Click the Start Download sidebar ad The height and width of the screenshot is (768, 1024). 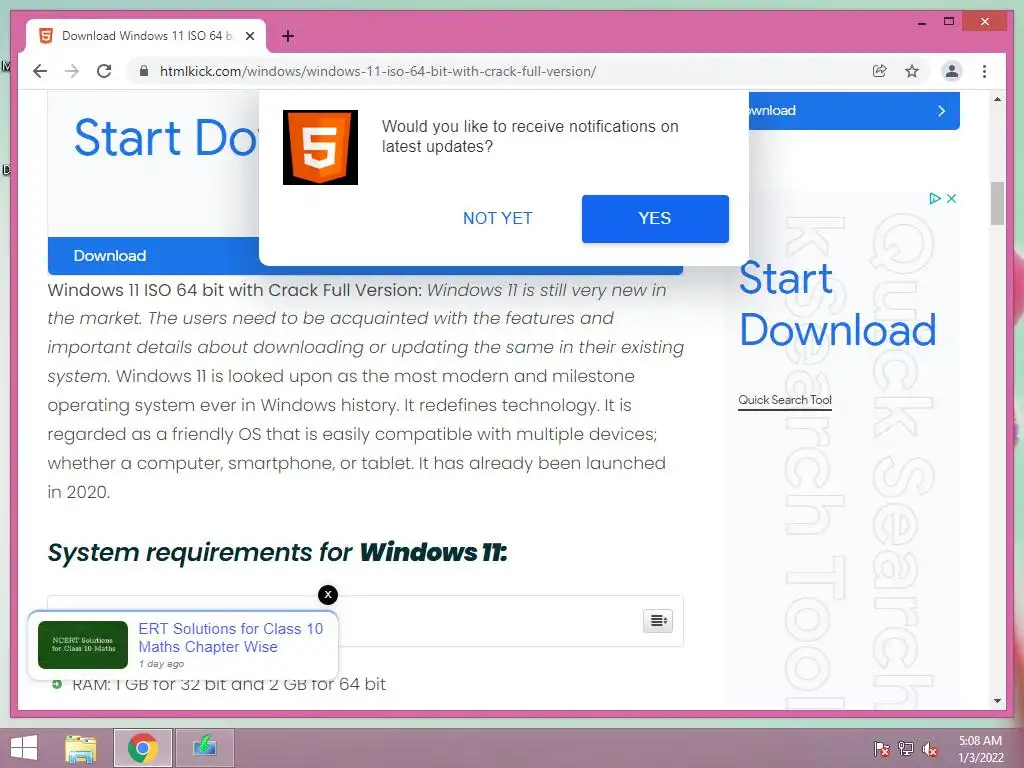point(837,304)
